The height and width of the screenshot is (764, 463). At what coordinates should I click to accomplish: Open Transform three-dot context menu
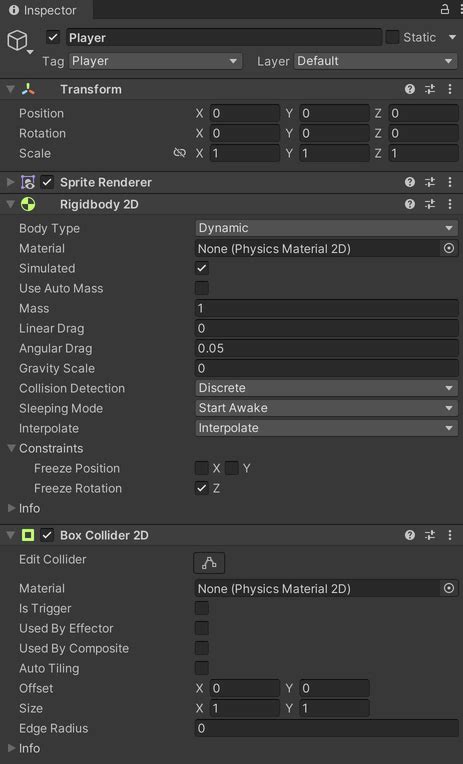(450, 89)
